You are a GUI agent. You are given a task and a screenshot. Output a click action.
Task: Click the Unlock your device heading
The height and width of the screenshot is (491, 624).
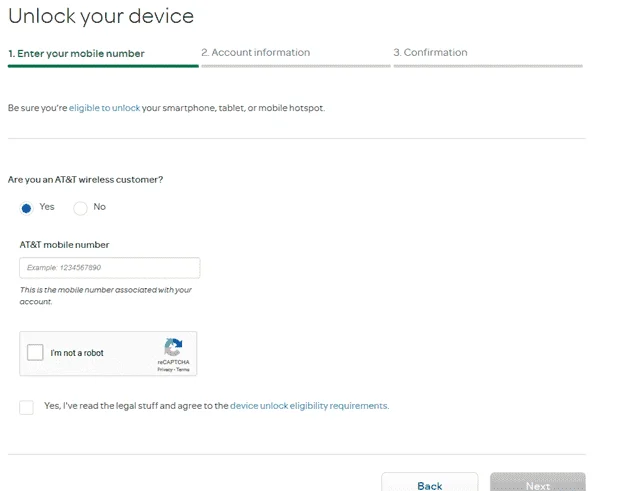[x=101, y=16]
